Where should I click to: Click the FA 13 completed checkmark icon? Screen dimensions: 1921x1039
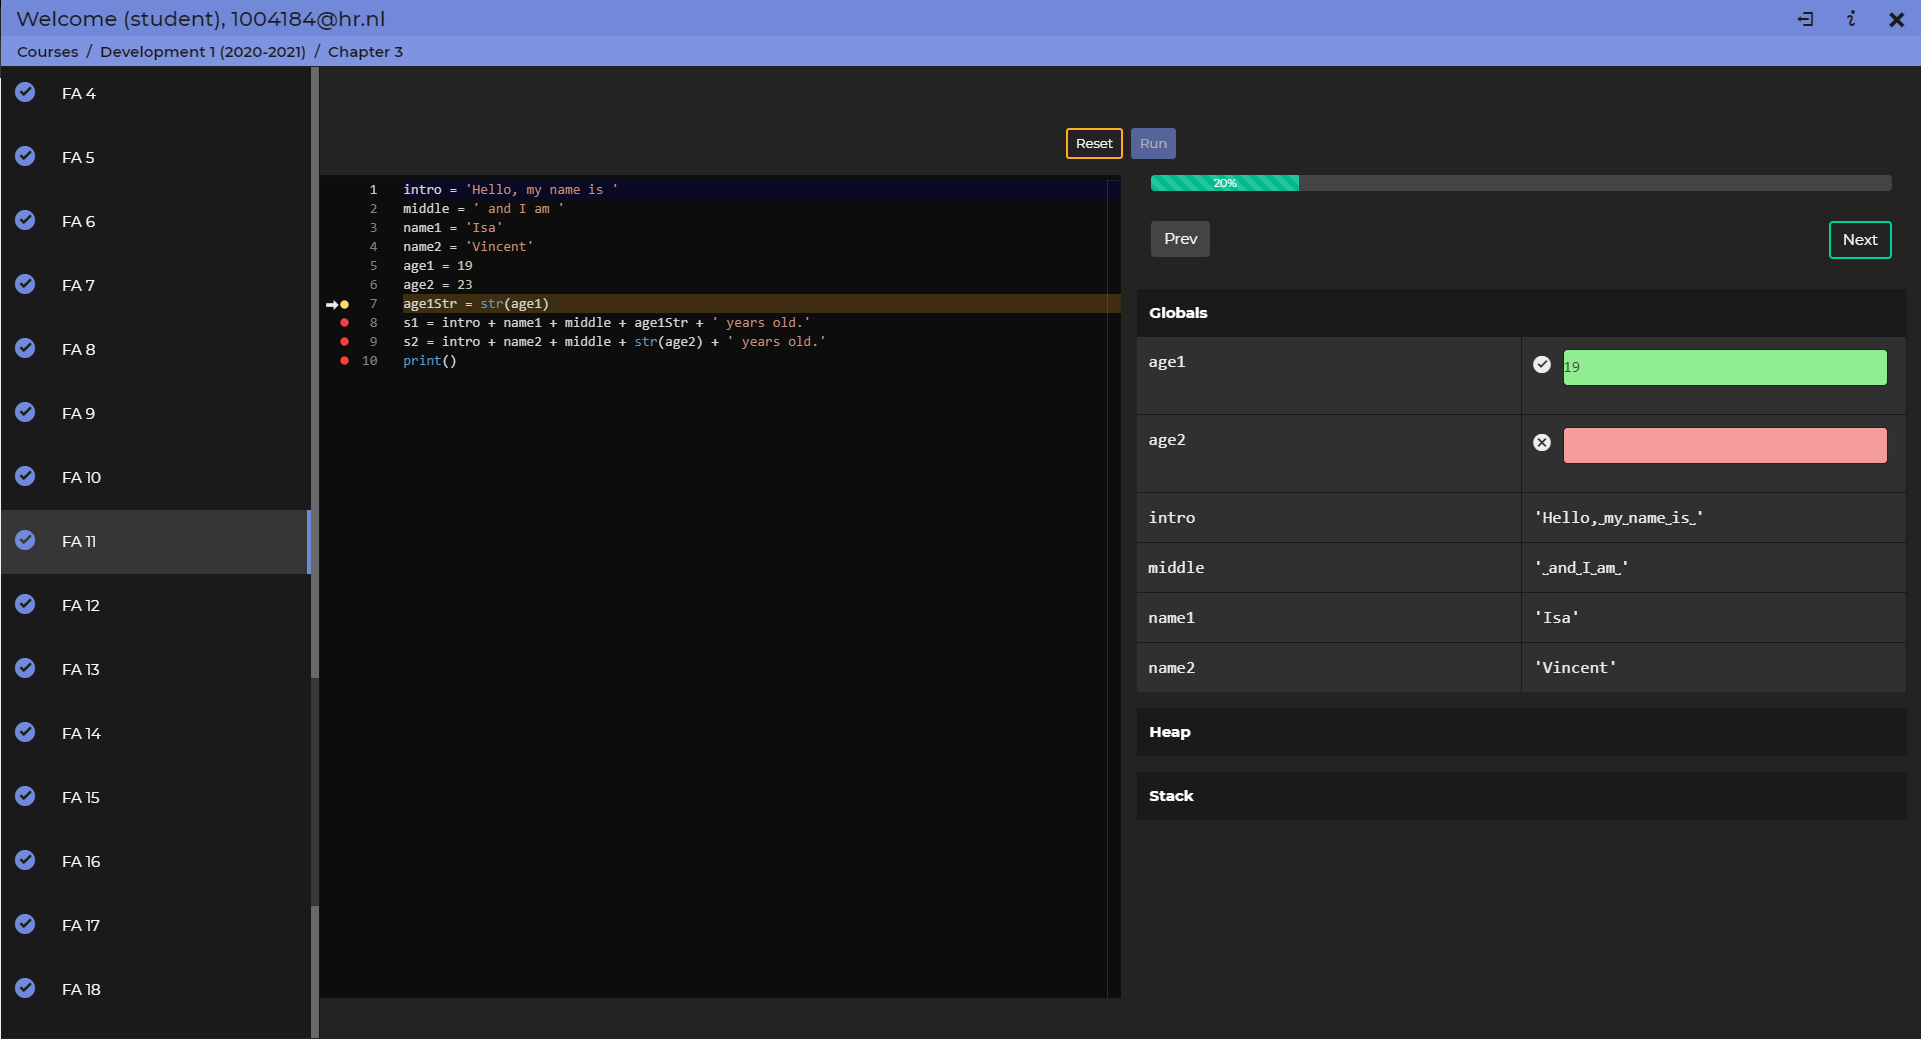pyautogui.click(x=26, y=668)
